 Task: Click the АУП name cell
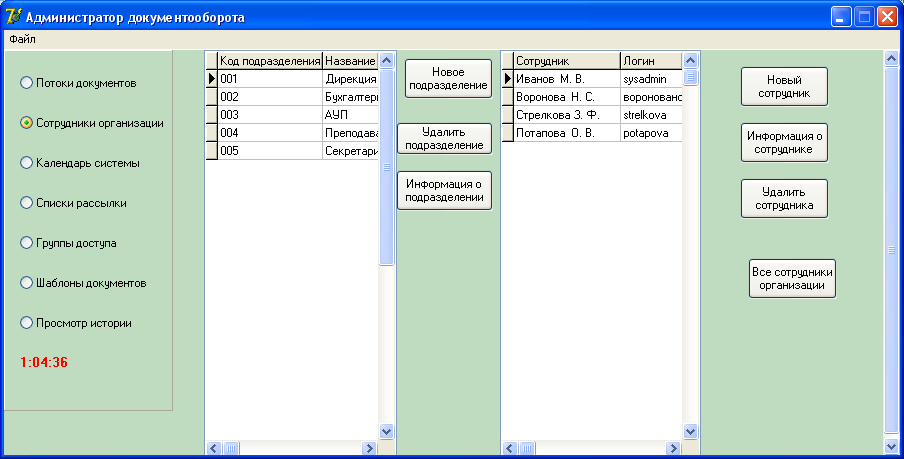[x=351, y=114]
